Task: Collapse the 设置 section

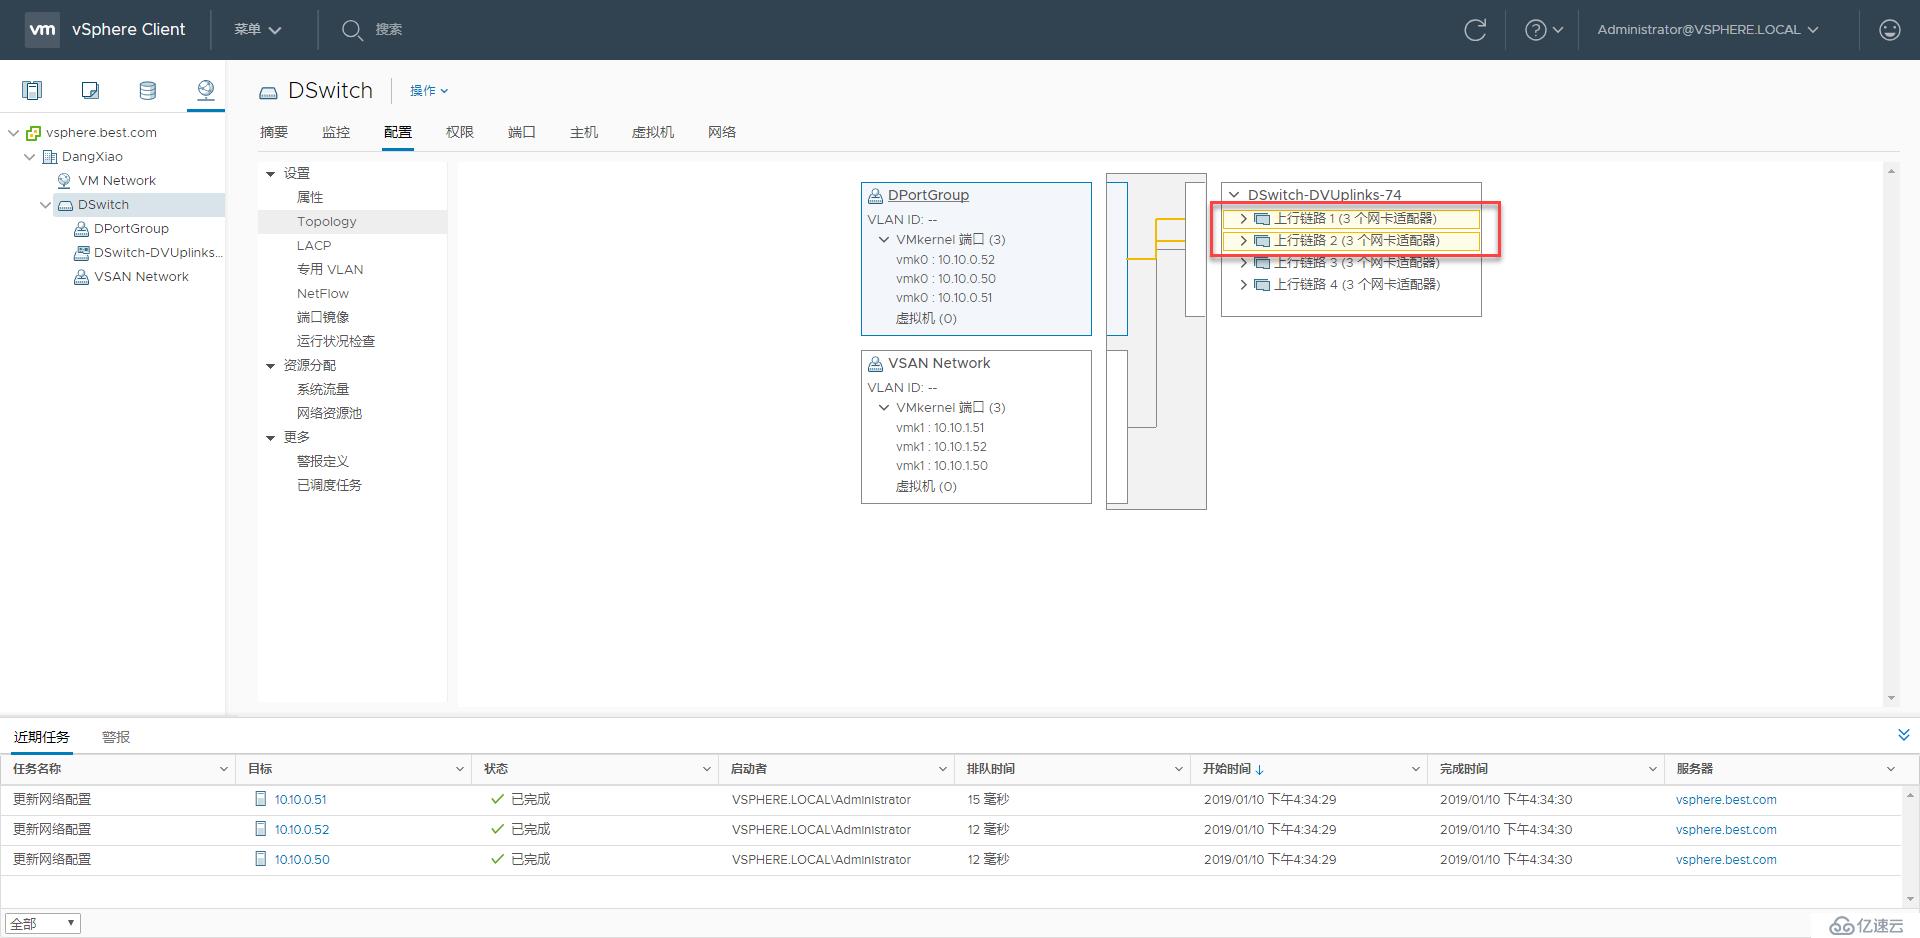Action: 270,174
